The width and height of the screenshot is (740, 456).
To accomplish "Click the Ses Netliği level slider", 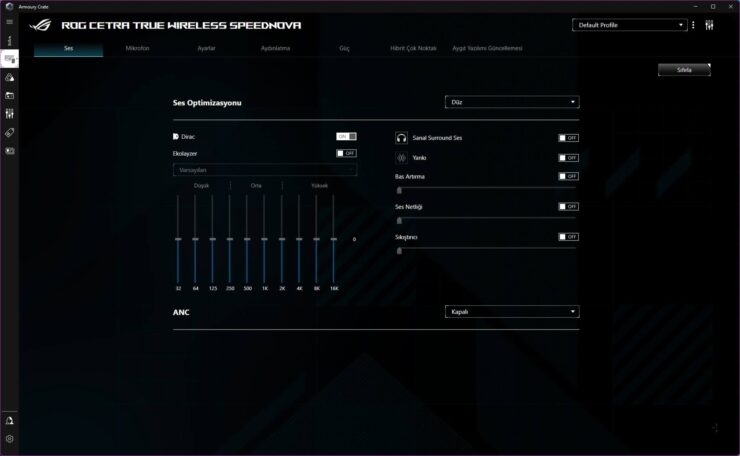I will [486, 220].
